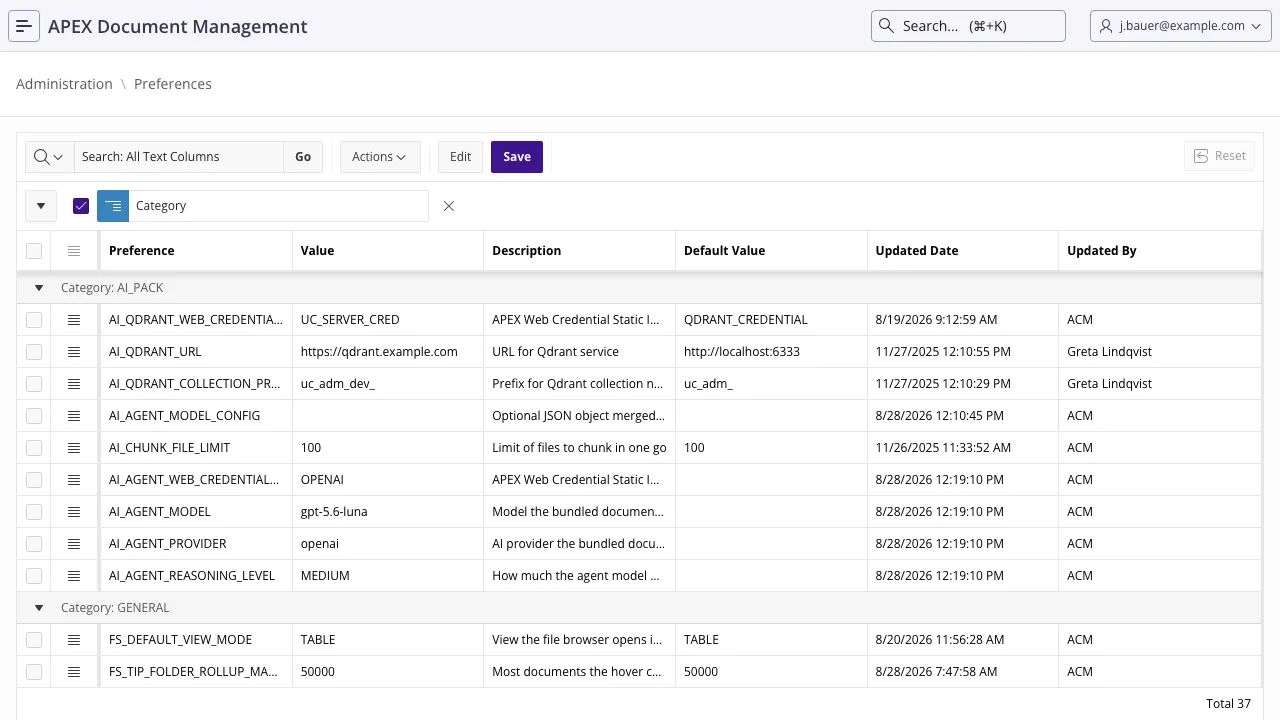
Task: Click the control break icon beside Category
Action: pyautogui.click(x=113, y=206)
